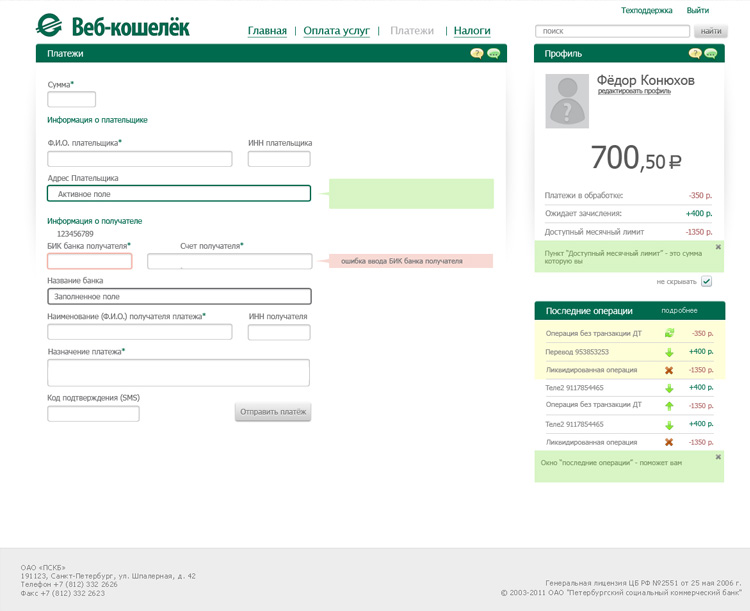Open the Оплата услуг menu item

tap(336, 31)
